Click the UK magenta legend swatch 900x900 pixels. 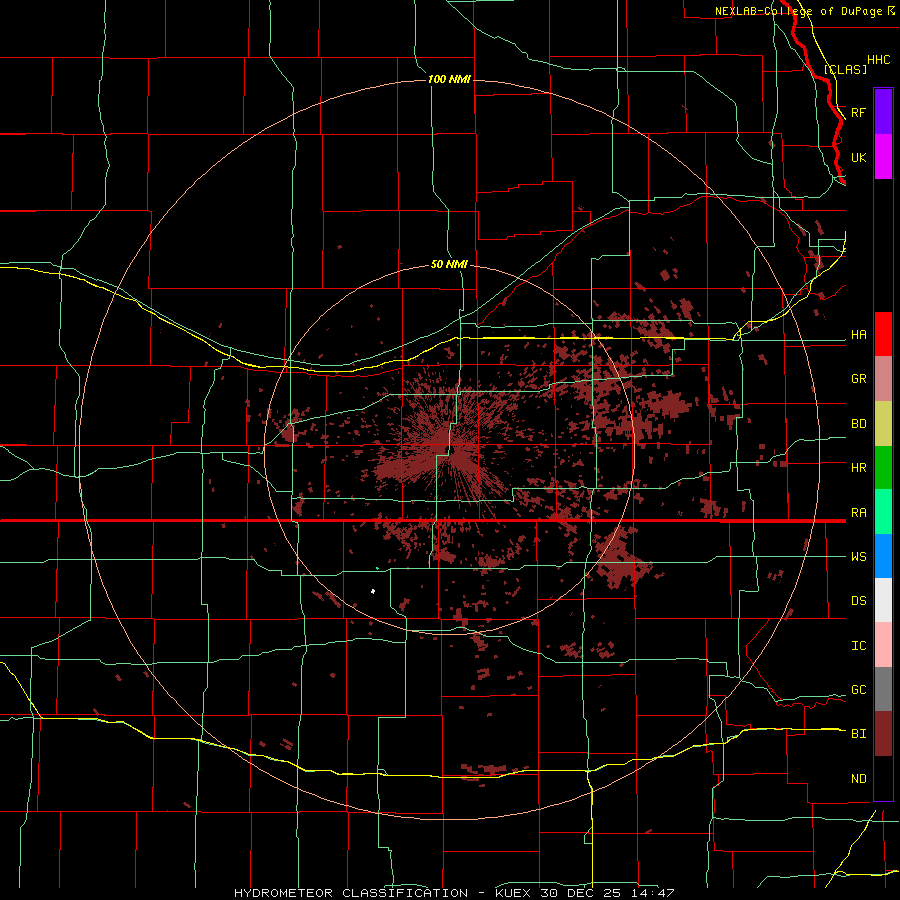click(883, 157)
